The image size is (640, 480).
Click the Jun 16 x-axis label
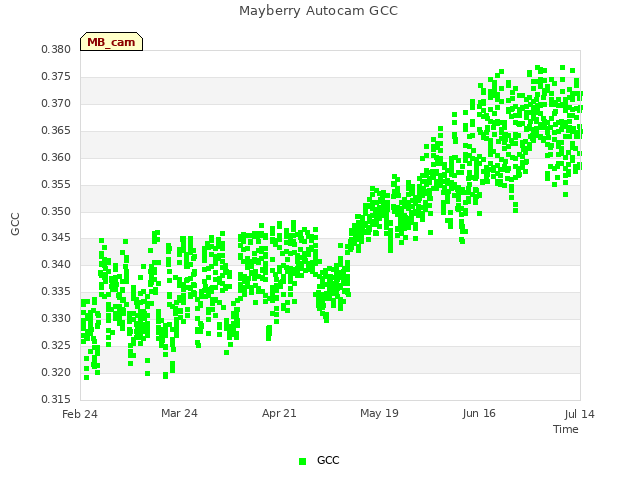click(479, 413)
